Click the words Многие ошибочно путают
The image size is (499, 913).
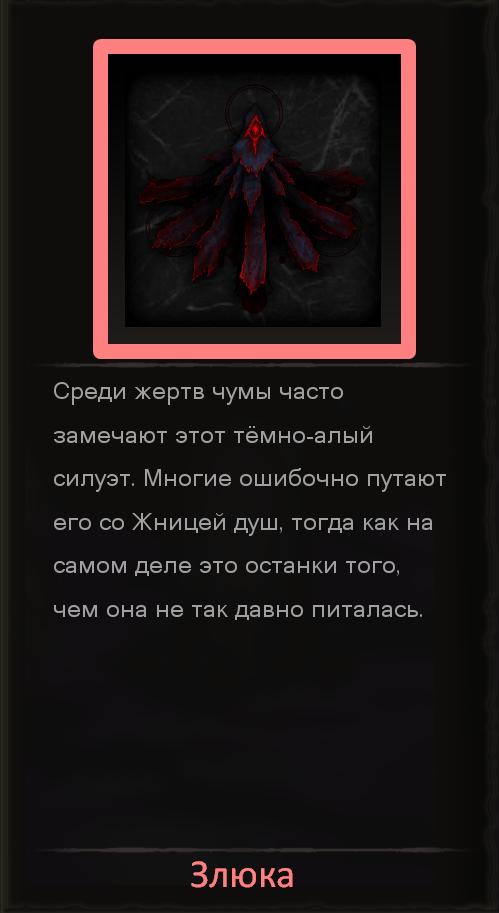tap(295, 479)
